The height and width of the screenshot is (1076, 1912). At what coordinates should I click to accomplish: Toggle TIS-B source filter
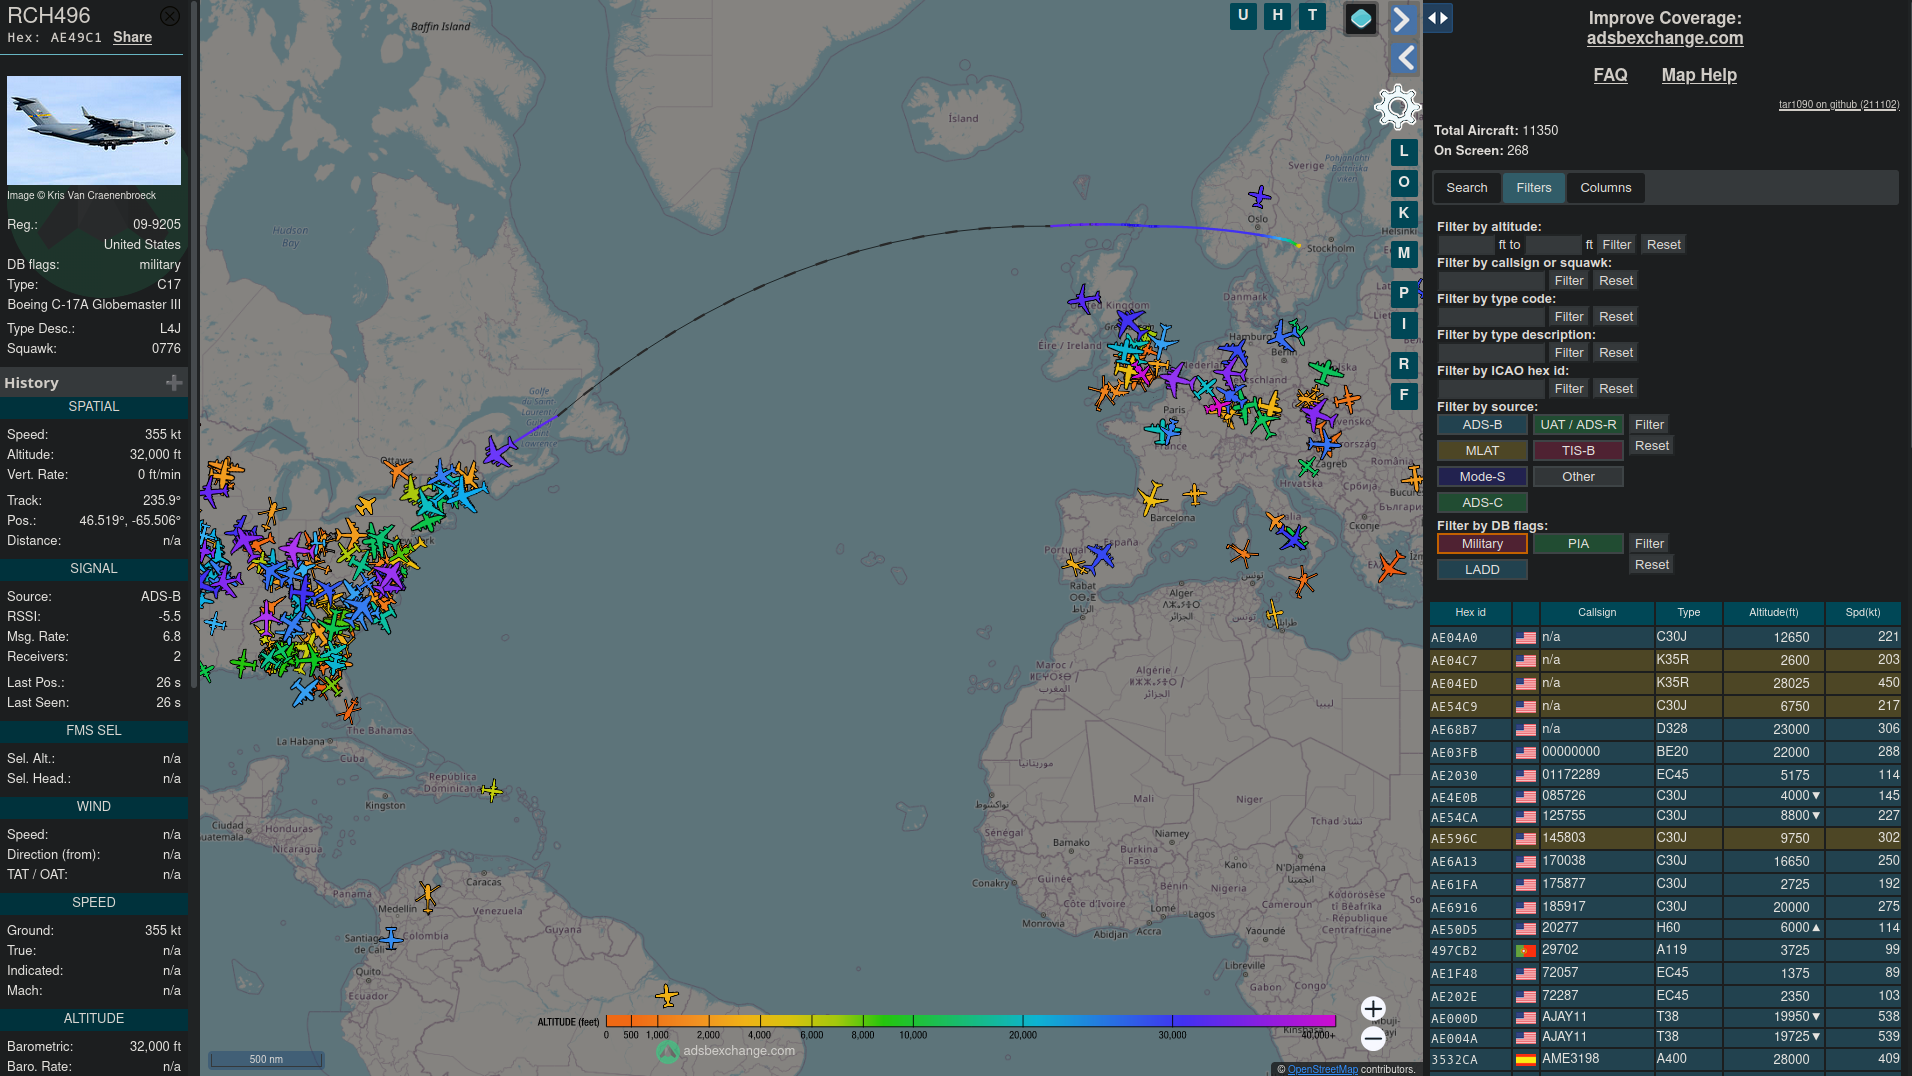1578,451
